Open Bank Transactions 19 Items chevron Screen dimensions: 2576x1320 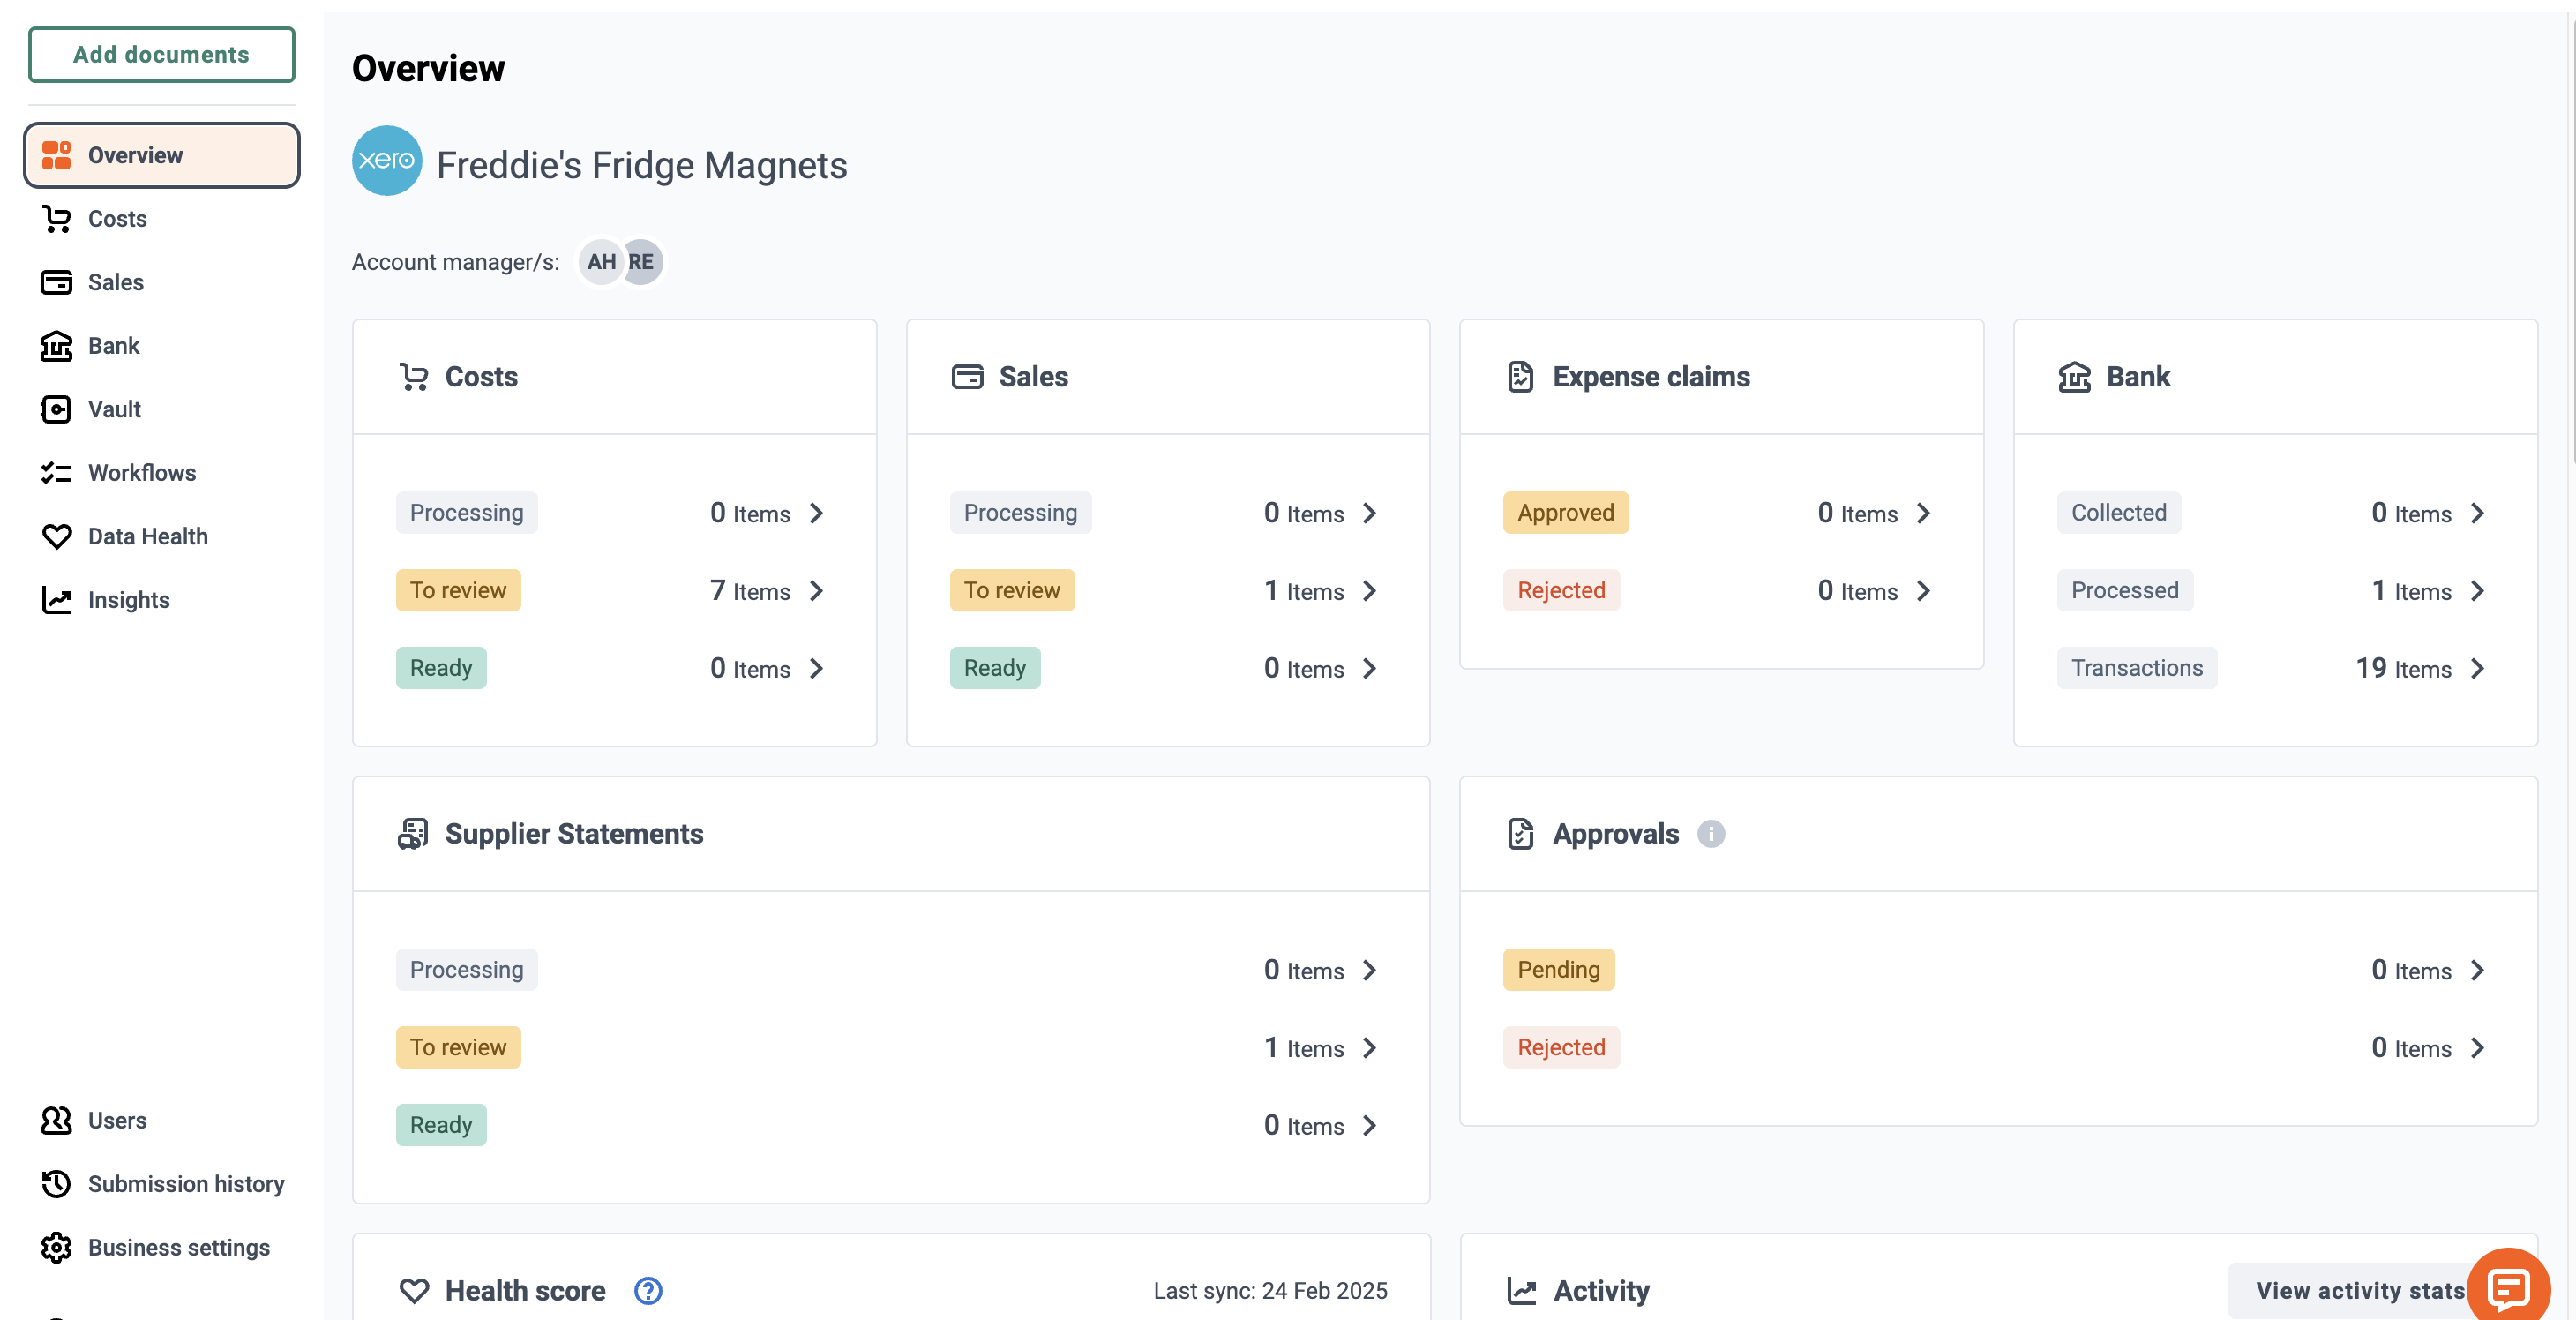tap(2478, 669)
